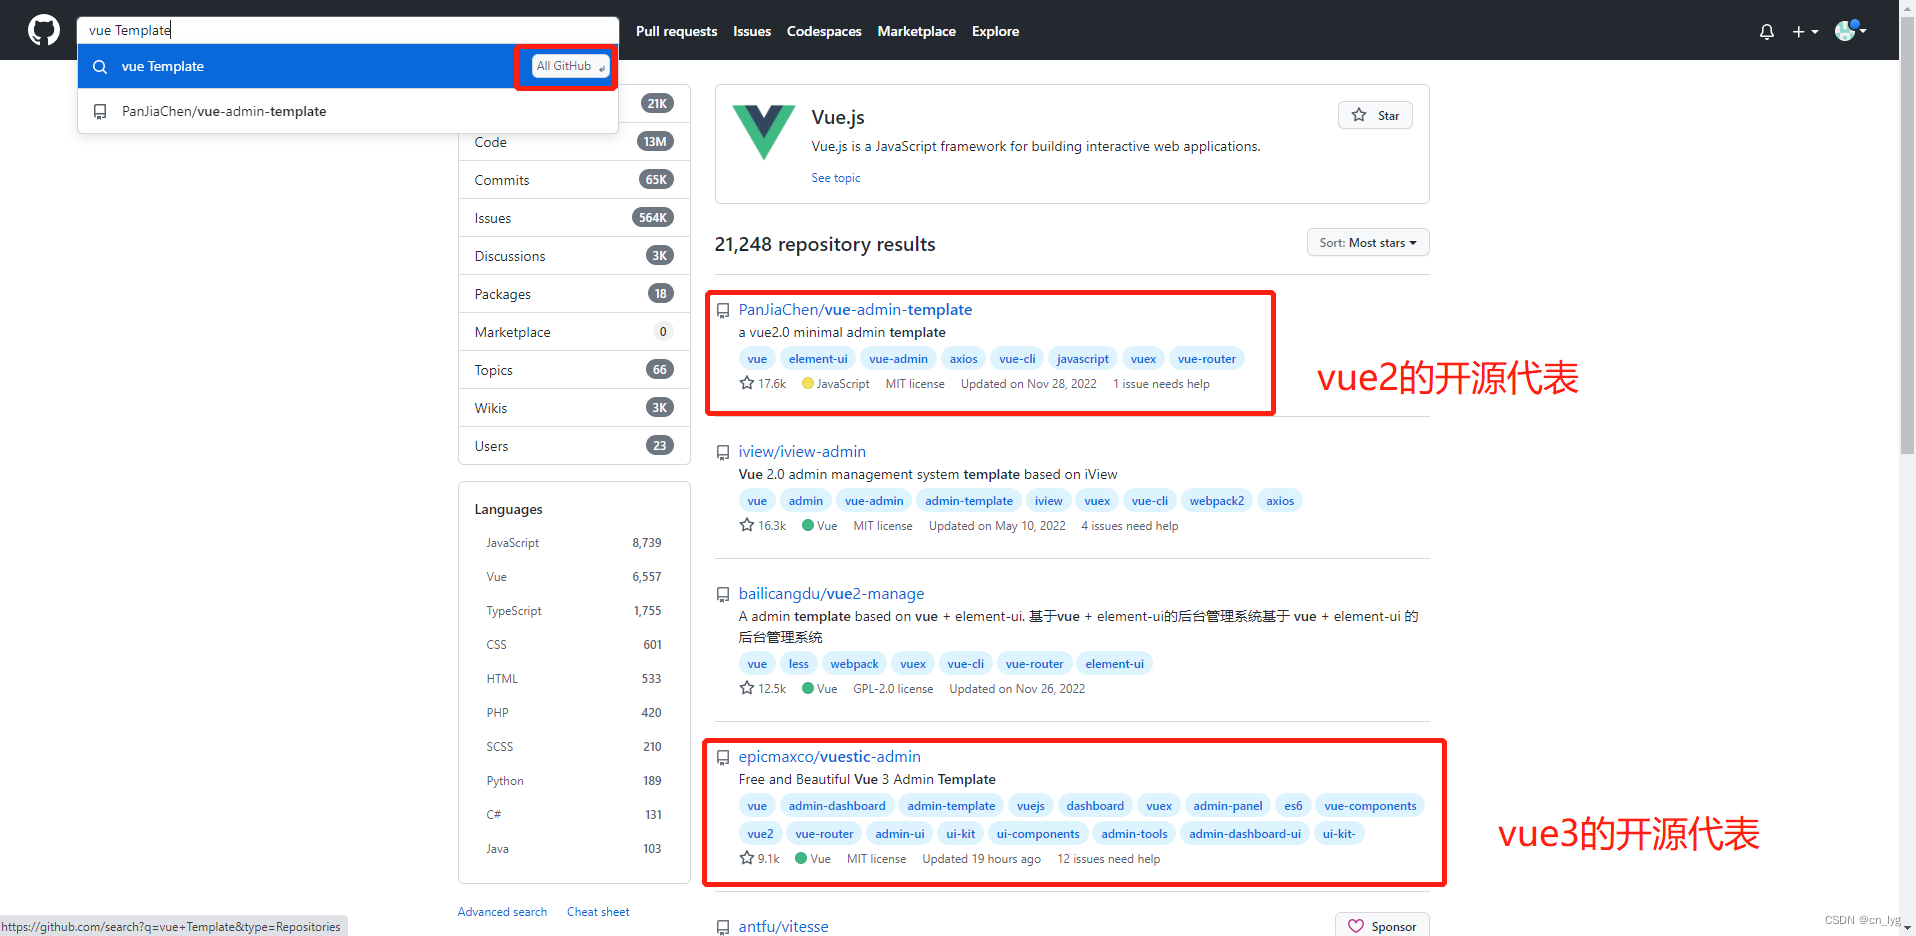Filter results by Code
Image resolution: width=1916 pixels, height=936 pixels.
574,142
